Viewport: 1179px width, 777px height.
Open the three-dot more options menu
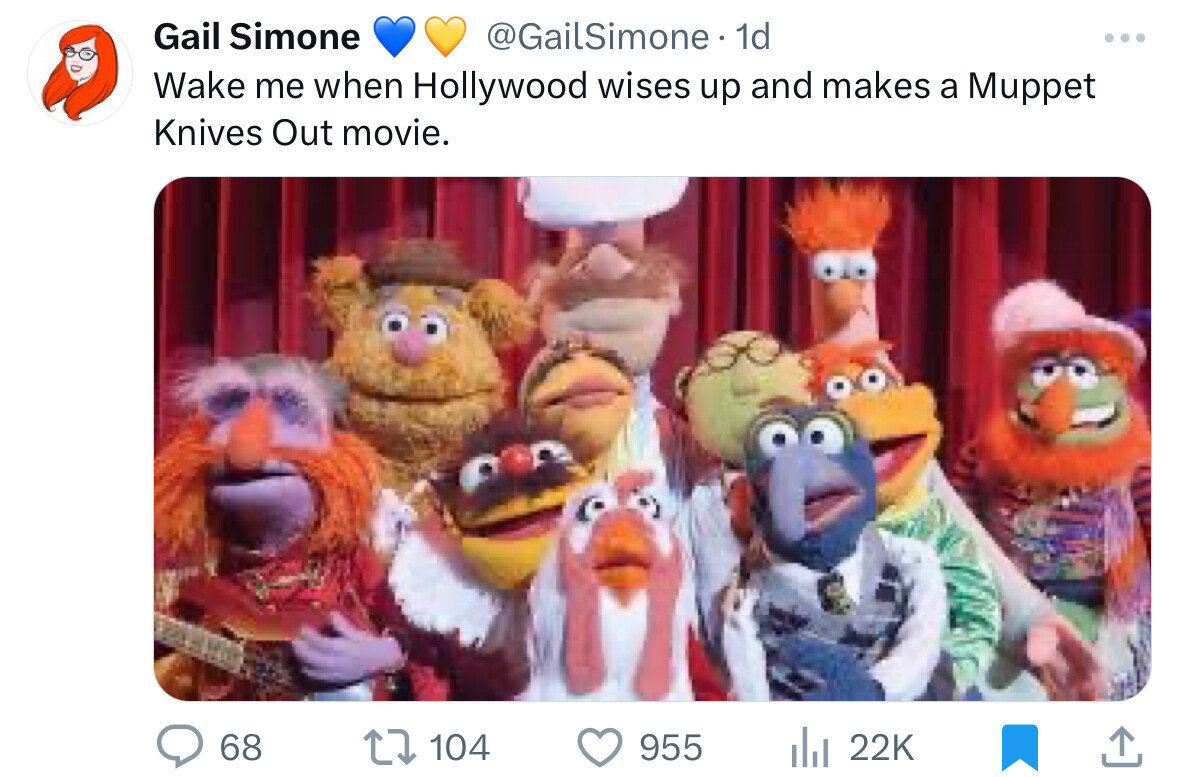1124,38
